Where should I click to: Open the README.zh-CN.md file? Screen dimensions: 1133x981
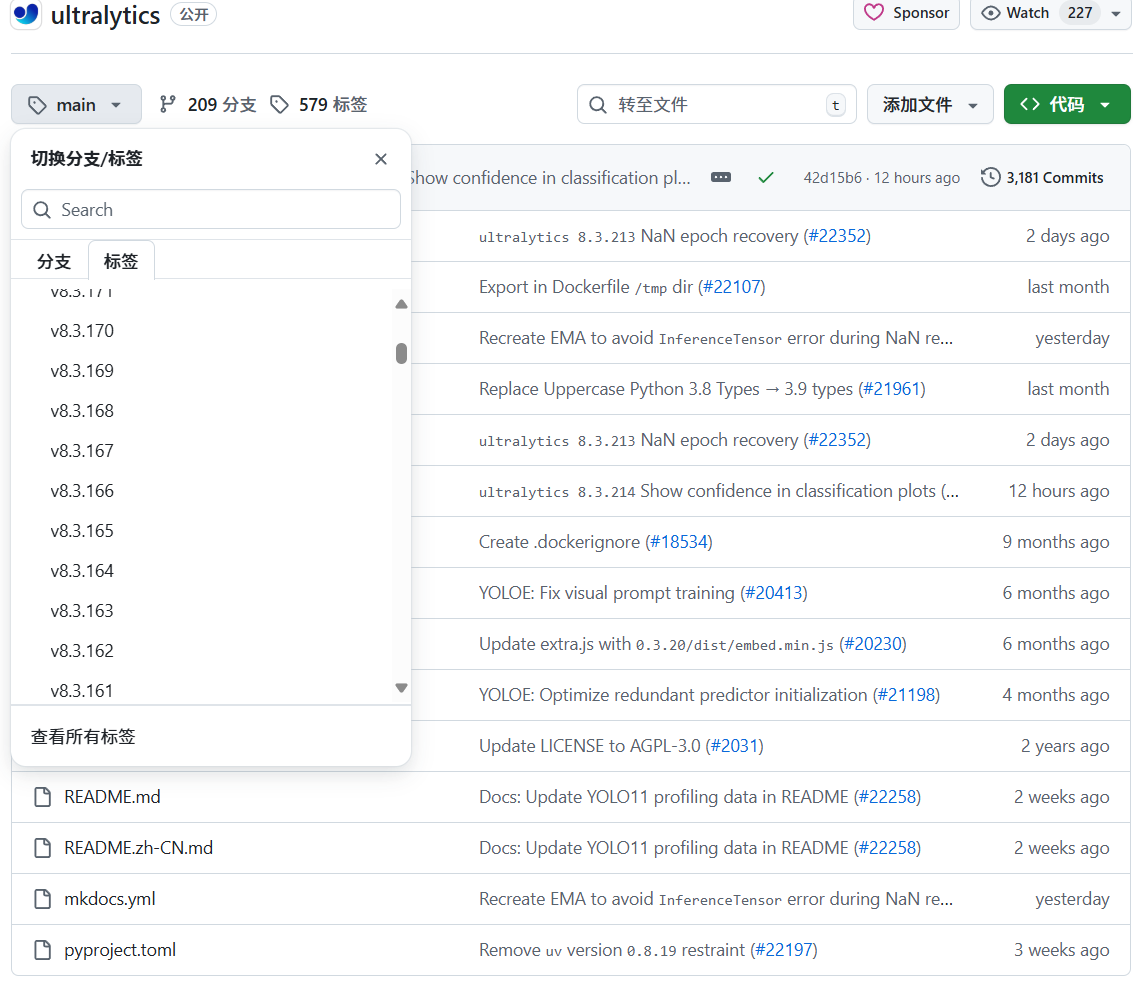[x=138, y=848]
